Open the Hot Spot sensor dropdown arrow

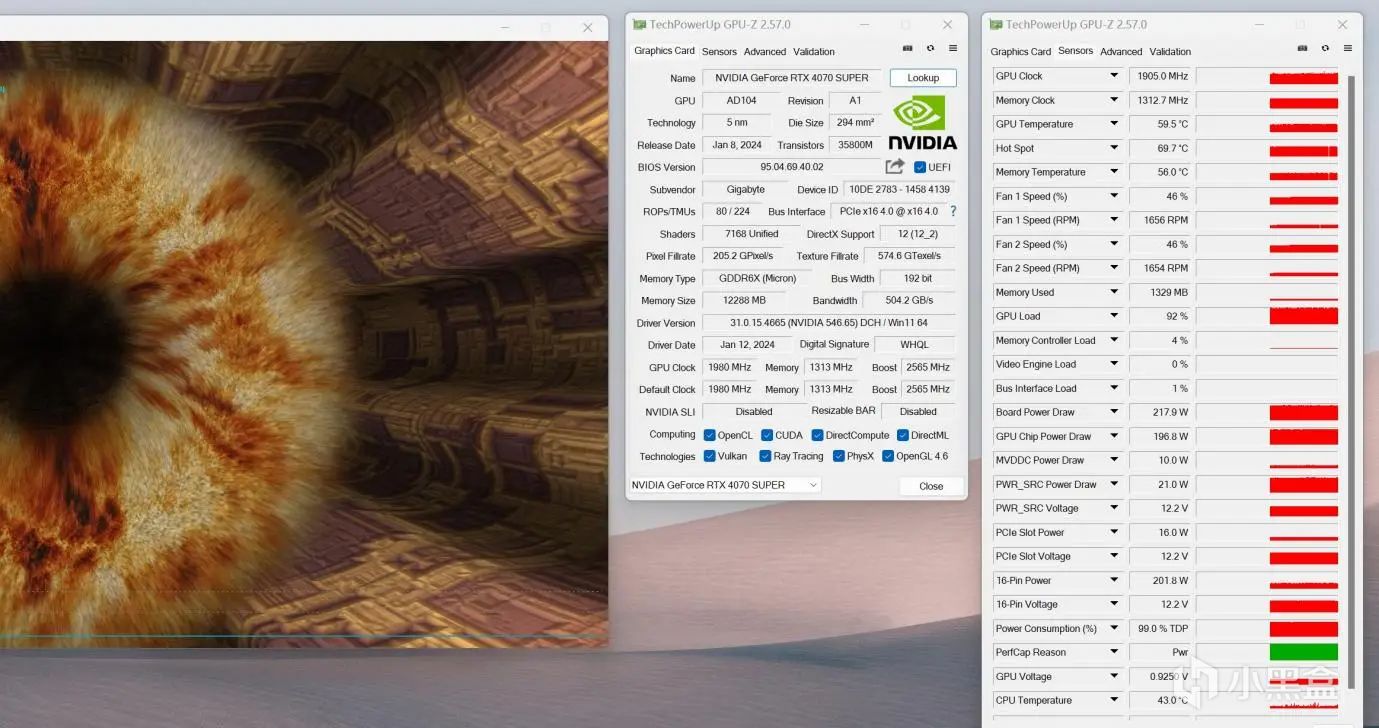(x=1114, y=148)
